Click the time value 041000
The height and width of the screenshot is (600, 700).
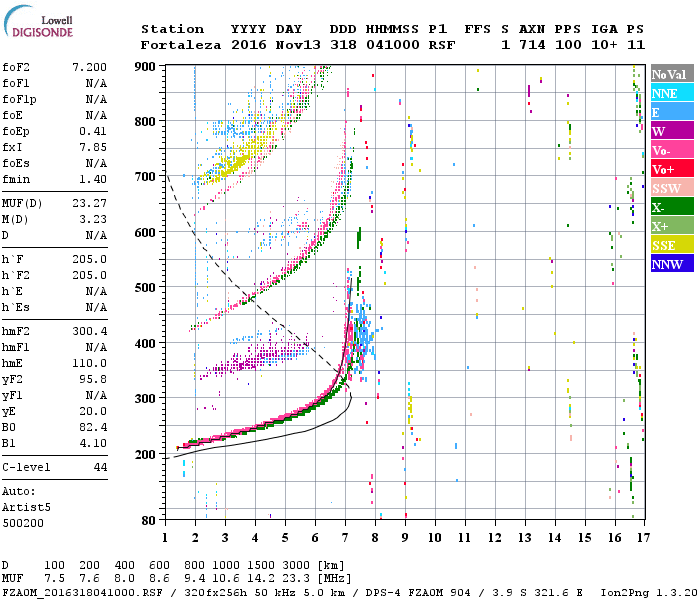coord(393,45)
